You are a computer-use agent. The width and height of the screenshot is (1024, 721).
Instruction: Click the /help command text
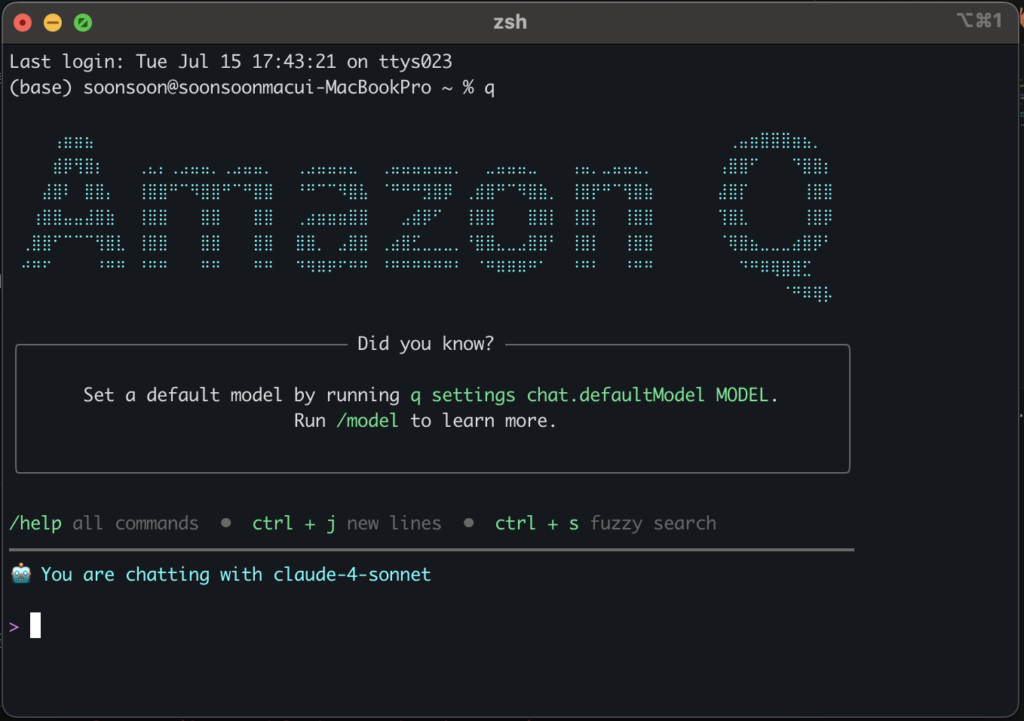tap(36, 523)
